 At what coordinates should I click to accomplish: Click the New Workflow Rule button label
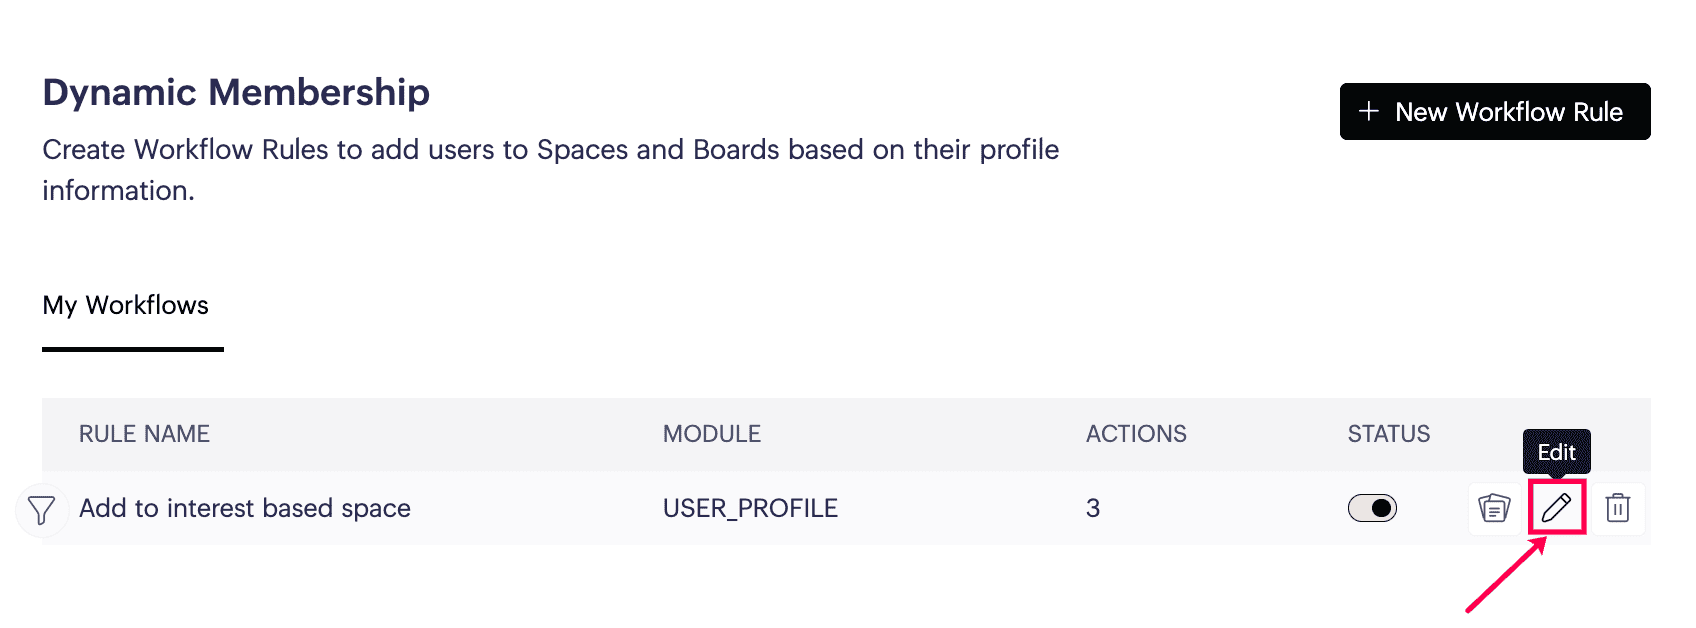click(1508, 112)
